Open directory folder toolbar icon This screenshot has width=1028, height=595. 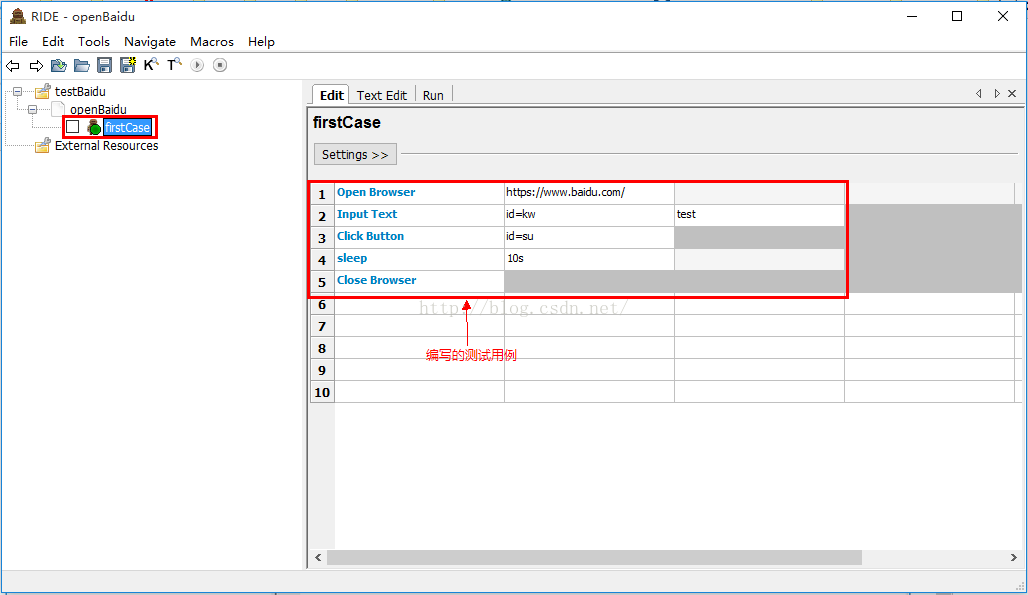pos(82,66)
